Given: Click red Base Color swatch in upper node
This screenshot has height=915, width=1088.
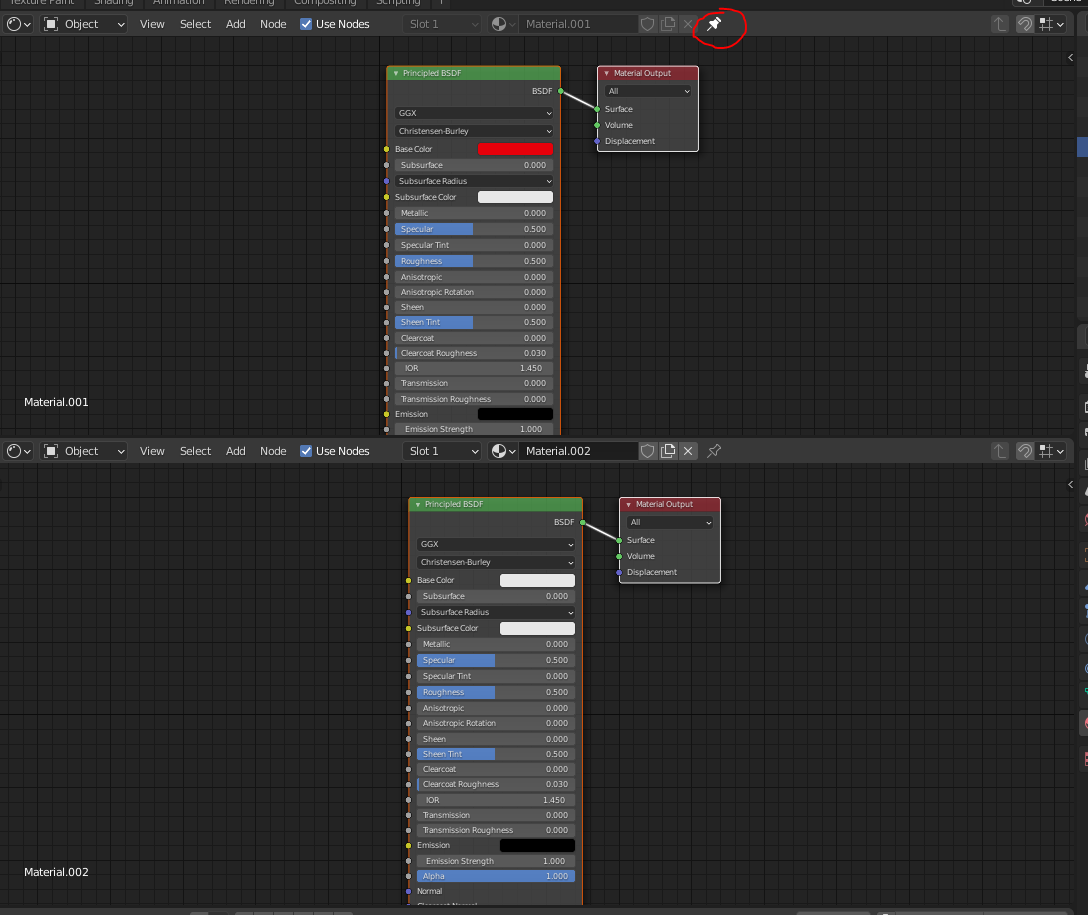Looking at the screenshot, I should pos(516,149).
